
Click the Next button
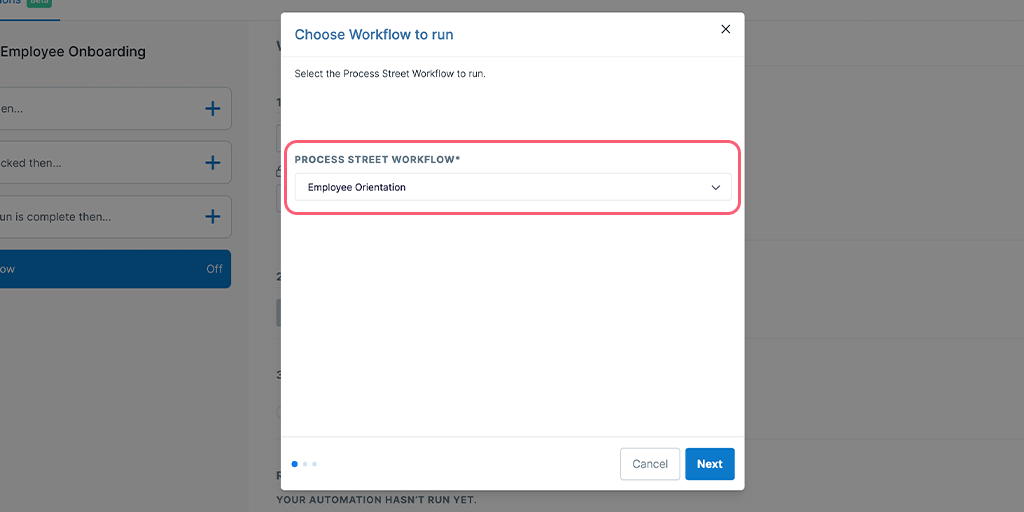tap(709, 464)
